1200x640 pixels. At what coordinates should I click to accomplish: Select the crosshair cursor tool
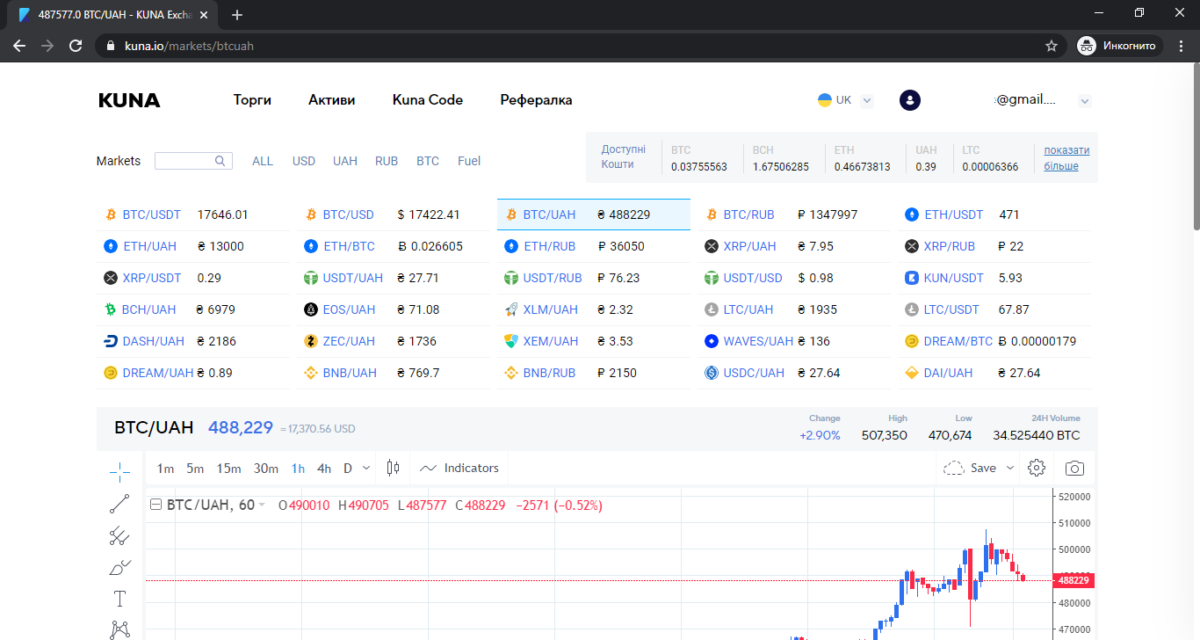pos(120,471)
